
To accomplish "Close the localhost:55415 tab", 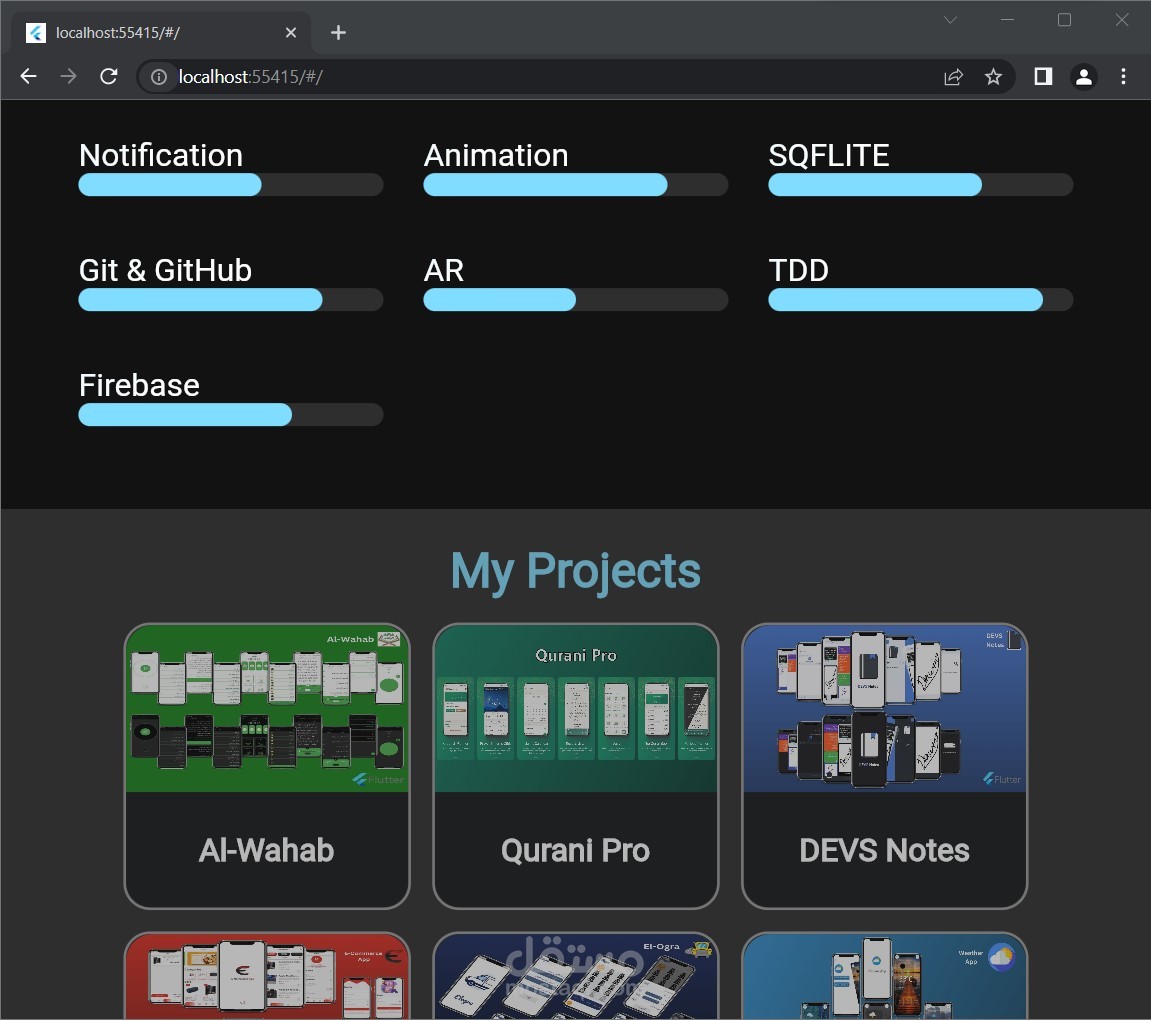I will [291, 33].
